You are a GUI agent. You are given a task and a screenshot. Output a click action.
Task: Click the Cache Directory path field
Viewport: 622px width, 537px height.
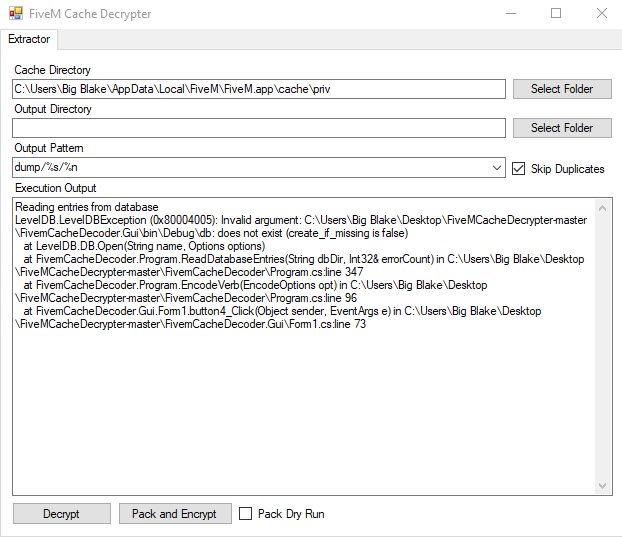[259, 89]
